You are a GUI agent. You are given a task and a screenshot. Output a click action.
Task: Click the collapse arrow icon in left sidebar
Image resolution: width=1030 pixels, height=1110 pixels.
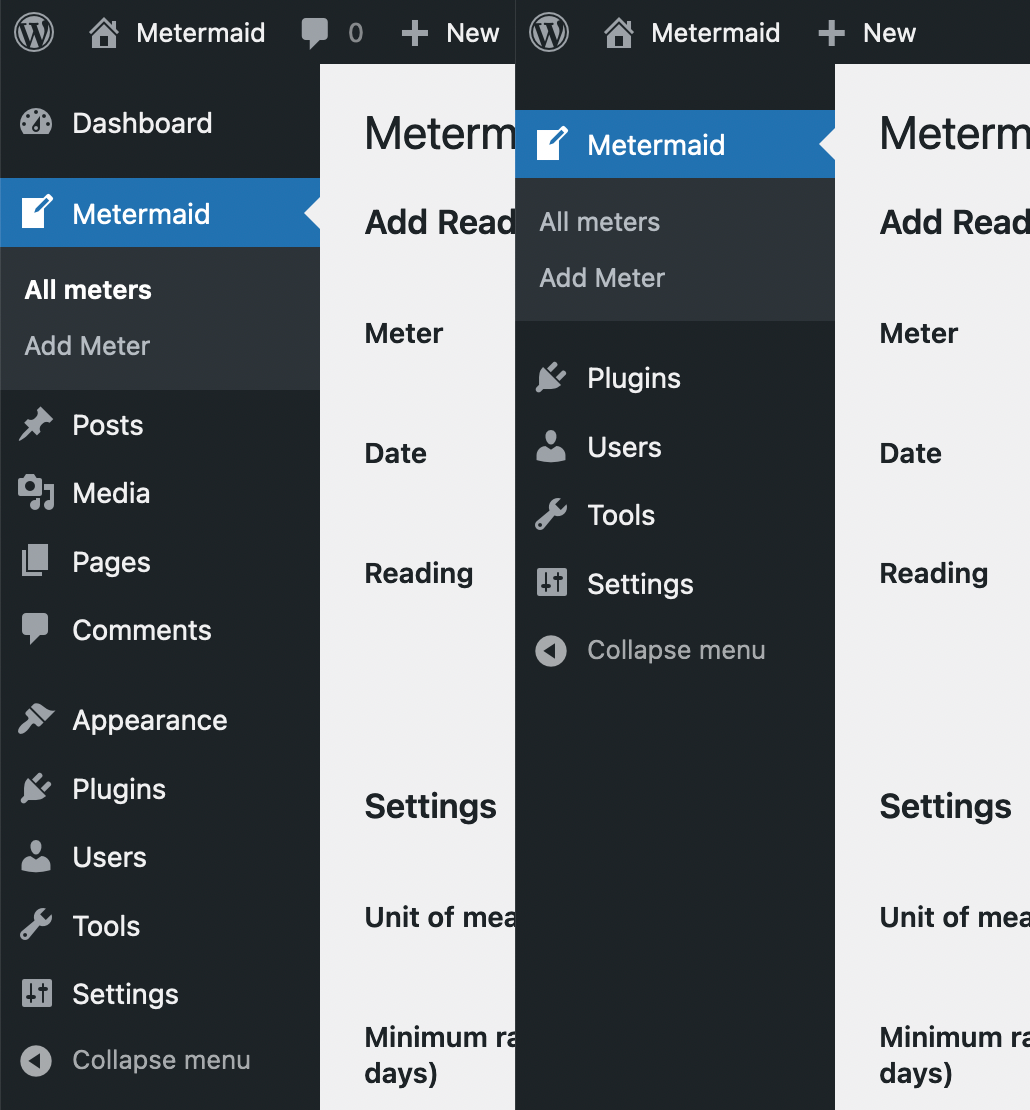pos(36,1060)
